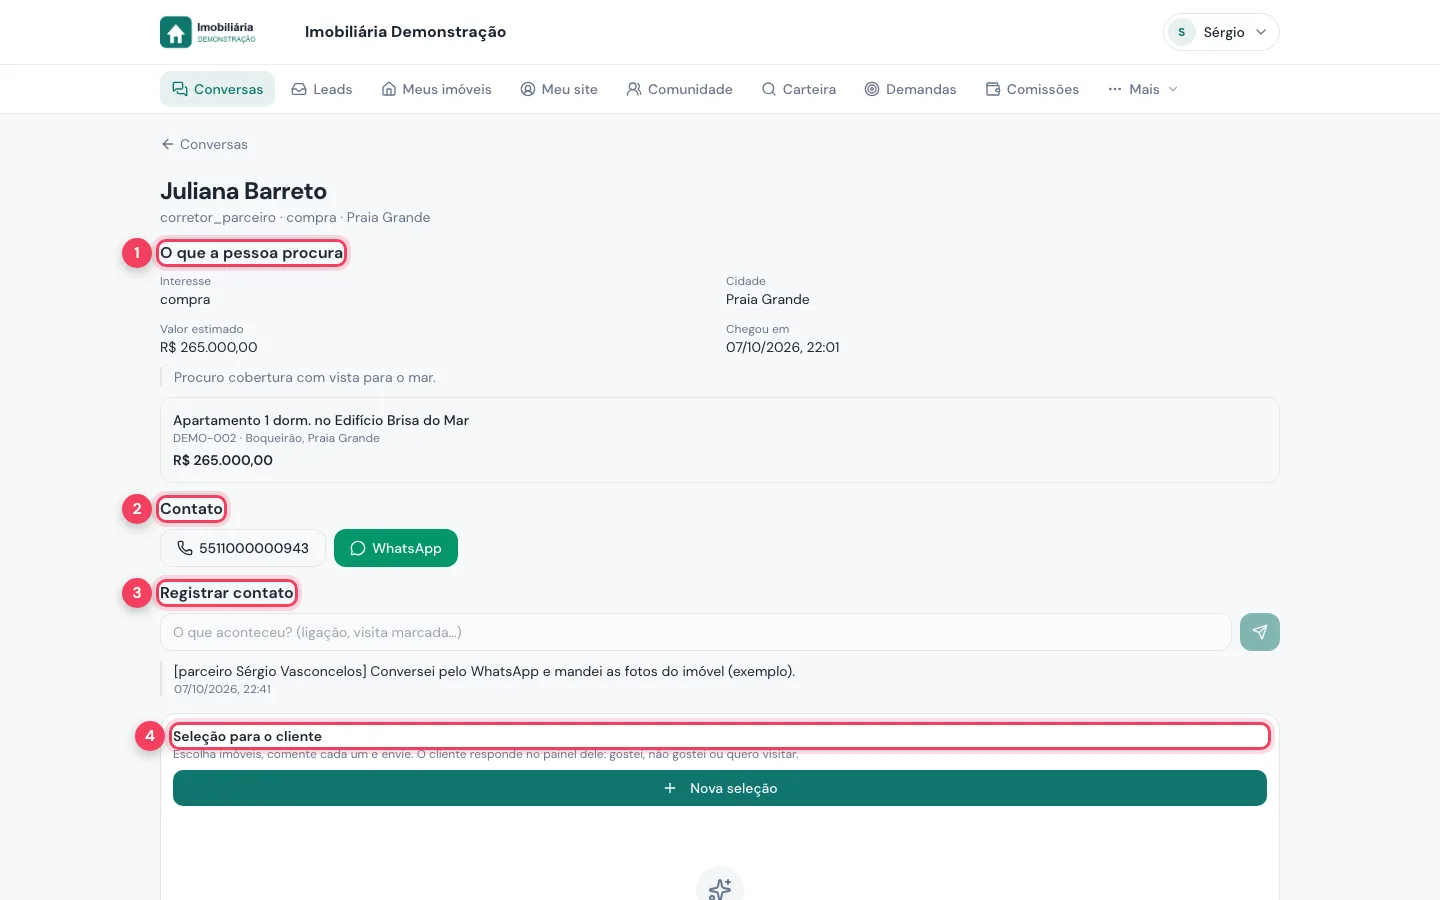Create a Nova seleção

click(720, 788)
